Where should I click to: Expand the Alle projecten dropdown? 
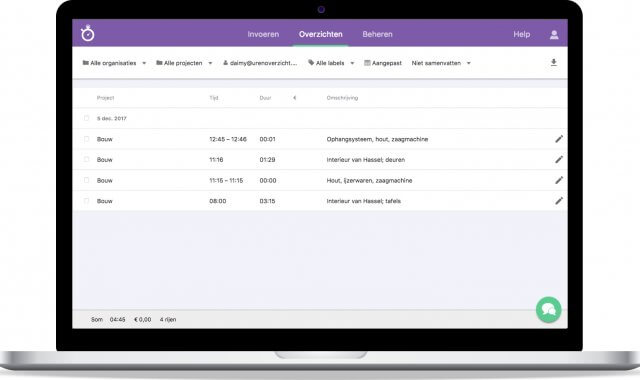tap(184, 63)
